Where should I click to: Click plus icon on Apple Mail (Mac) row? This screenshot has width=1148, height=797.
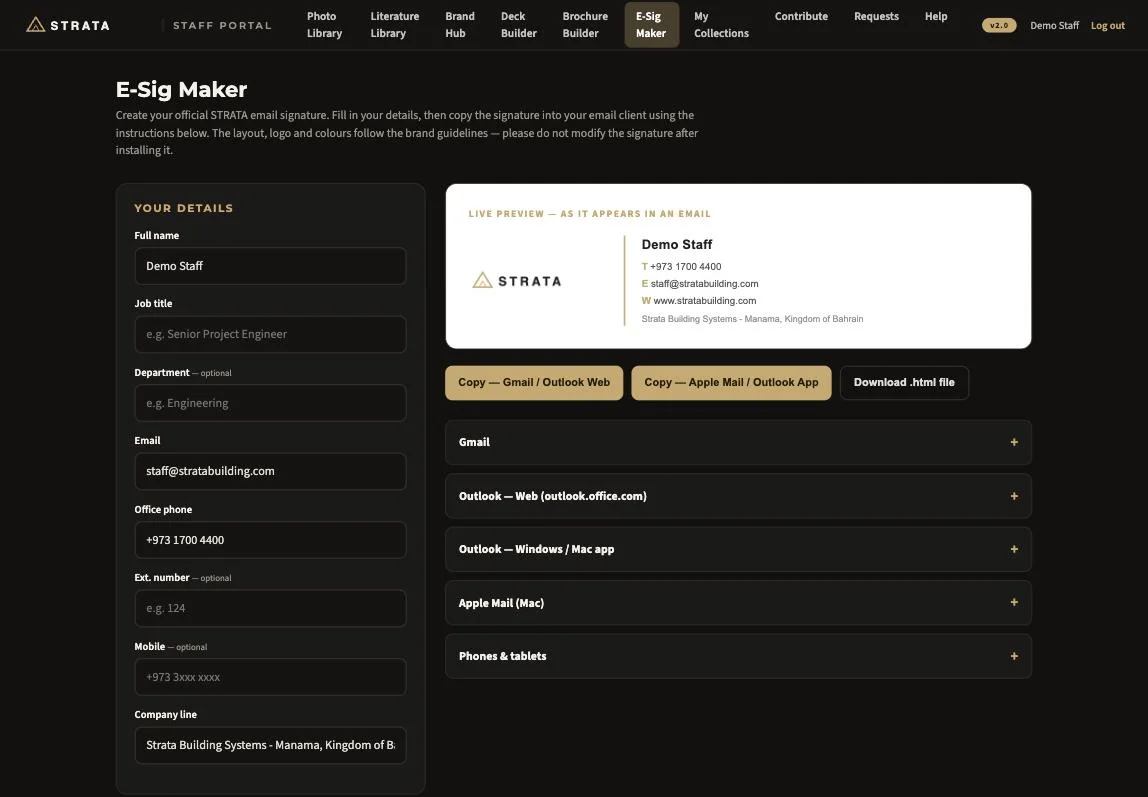[x=1014, y=602]
